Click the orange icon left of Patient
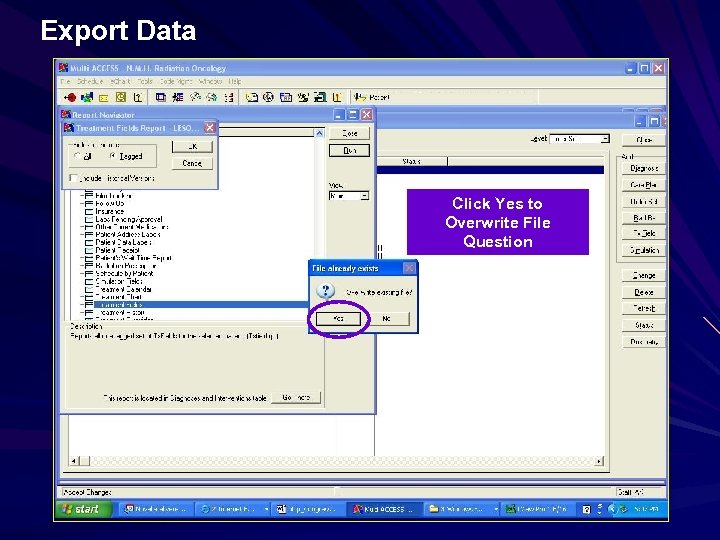720x540 pixels. (x=338, y=97)
